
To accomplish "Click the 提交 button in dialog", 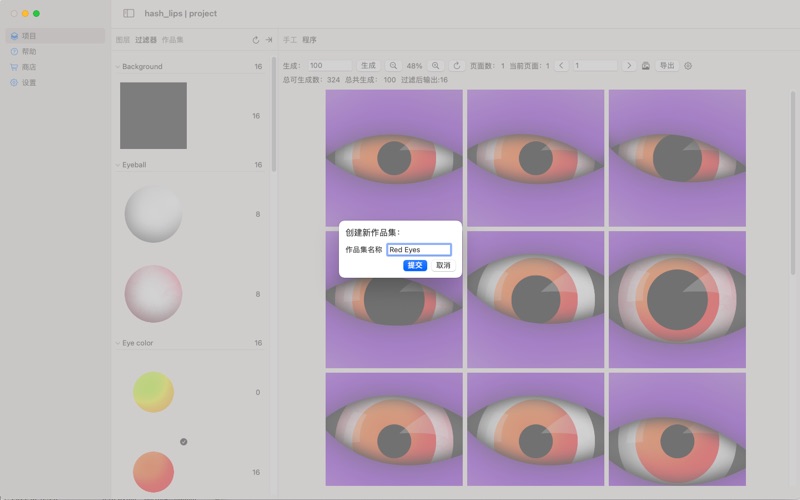I will click(x=415, y=265).
